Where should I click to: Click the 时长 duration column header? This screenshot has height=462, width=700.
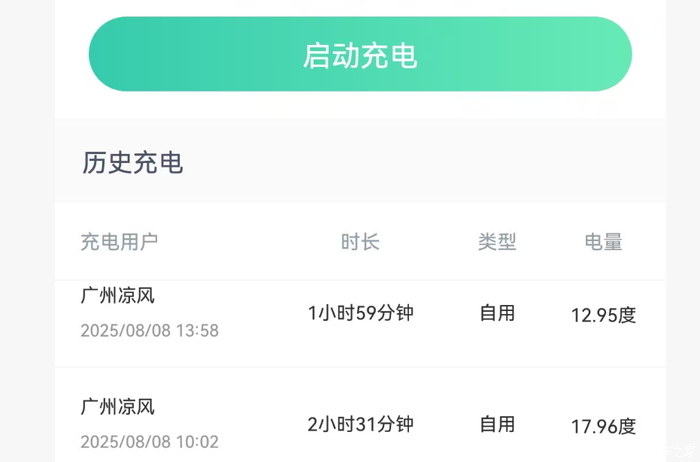[x=360, y=242]
